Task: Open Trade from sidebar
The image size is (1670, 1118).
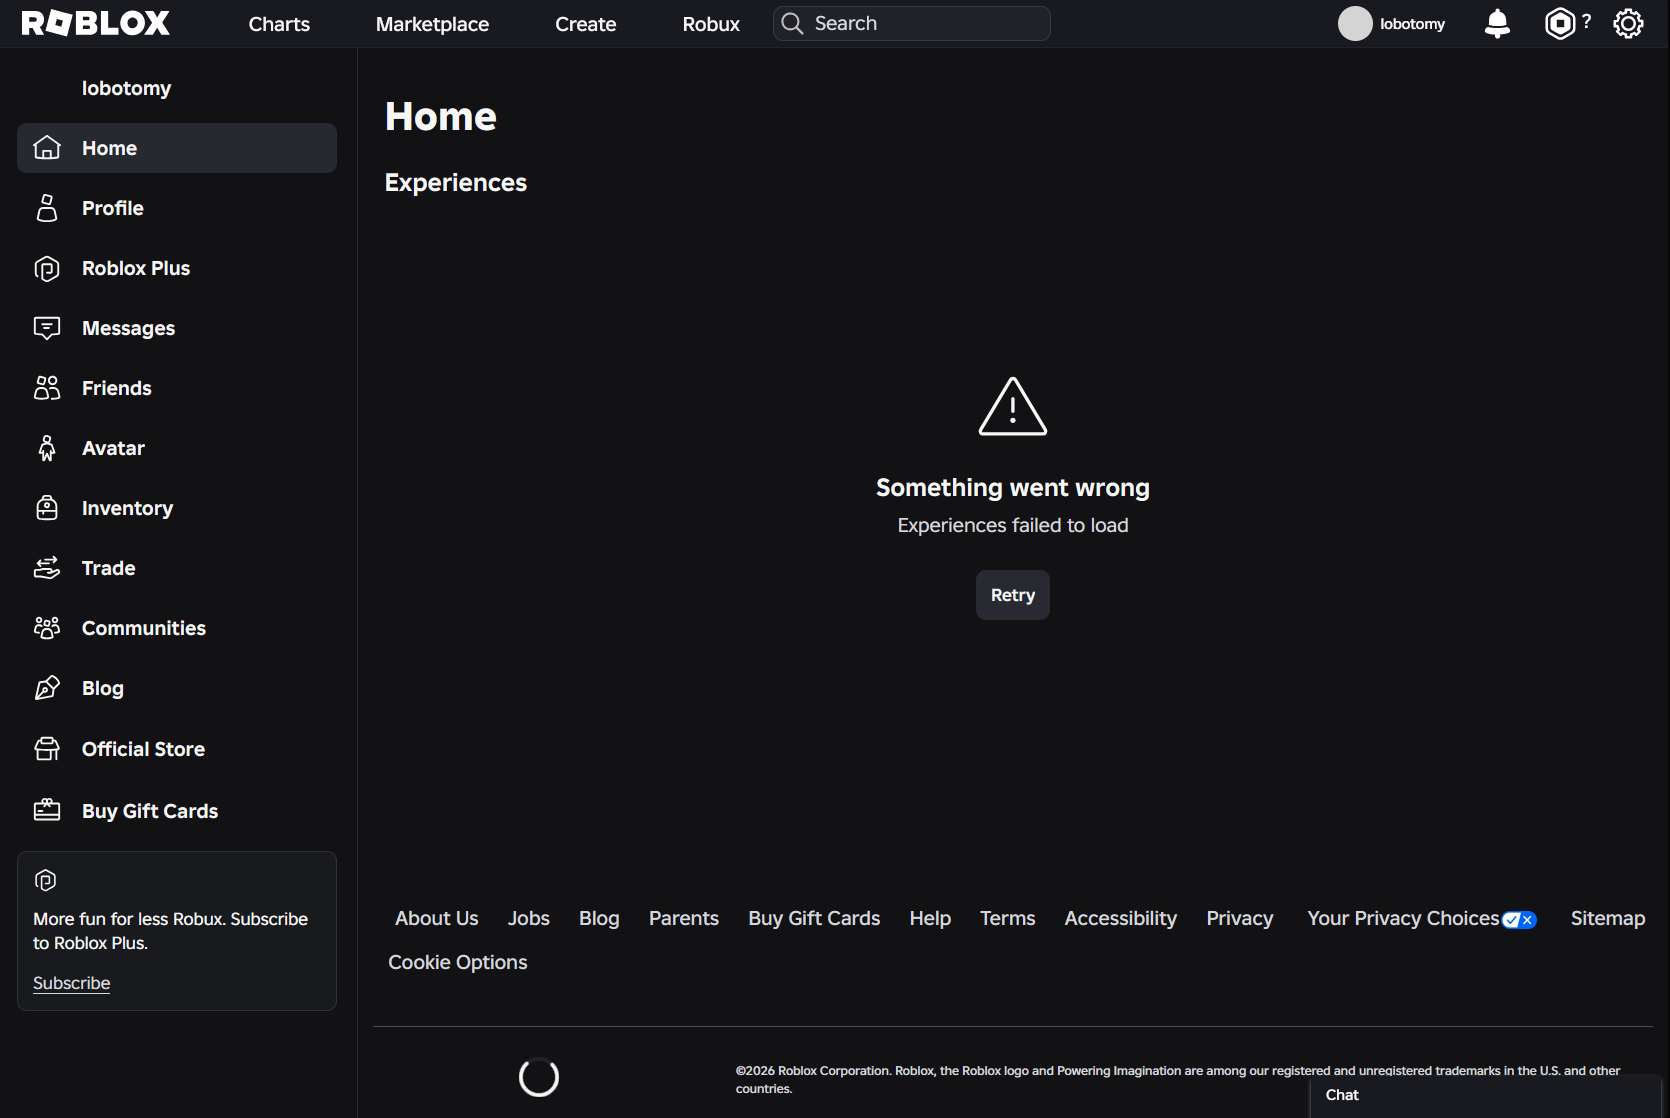Action: click(177, 568)
